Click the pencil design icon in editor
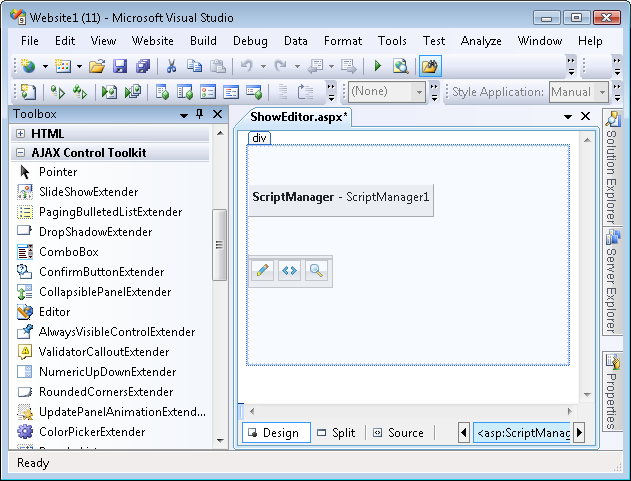 [262, 271]
